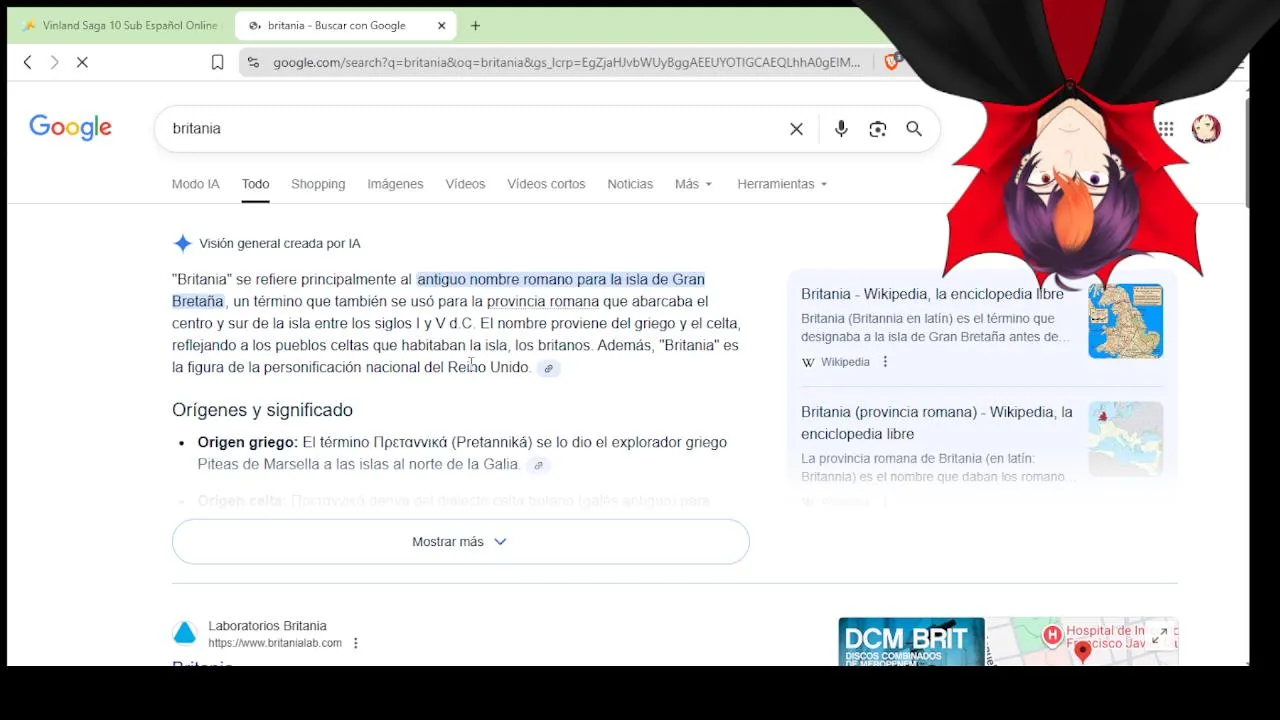Open the Vídeos results tab

[465, 184]
